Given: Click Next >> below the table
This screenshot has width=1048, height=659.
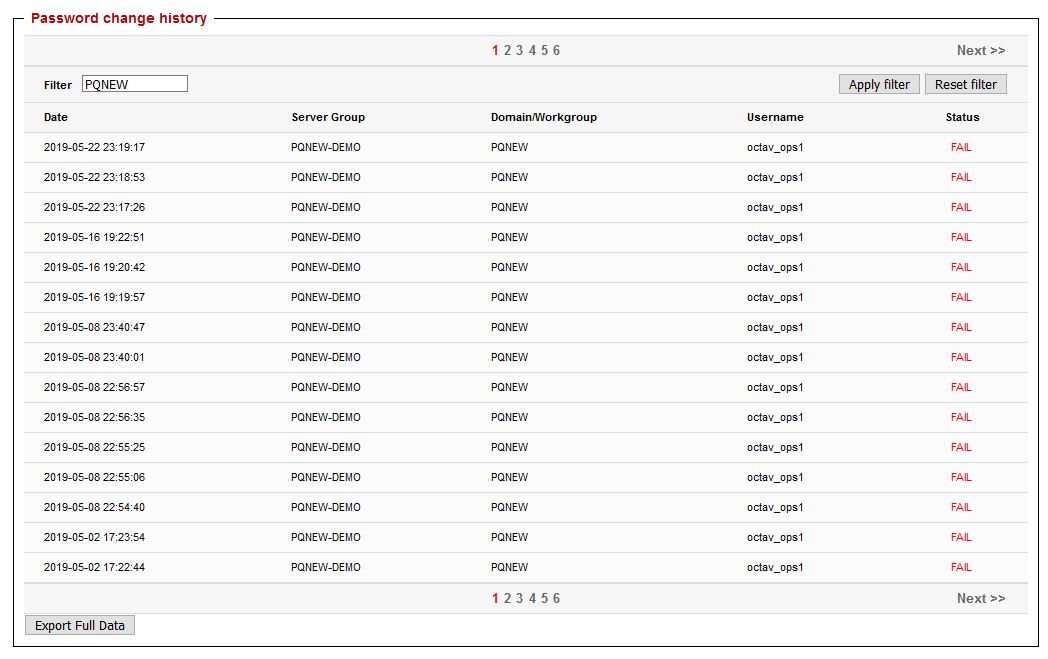Looking at the screenshot, I should click(x=980, y=599).
